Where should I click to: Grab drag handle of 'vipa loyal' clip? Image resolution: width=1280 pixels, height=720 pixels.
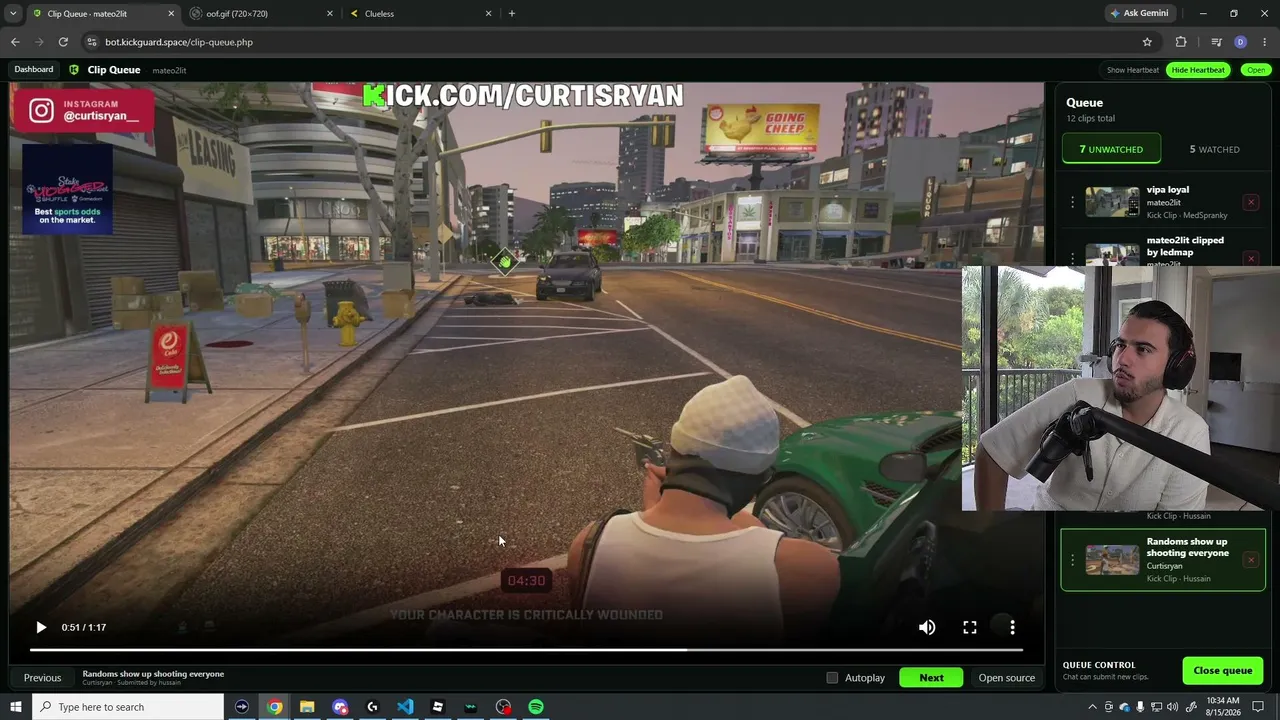click(1072, 202)
